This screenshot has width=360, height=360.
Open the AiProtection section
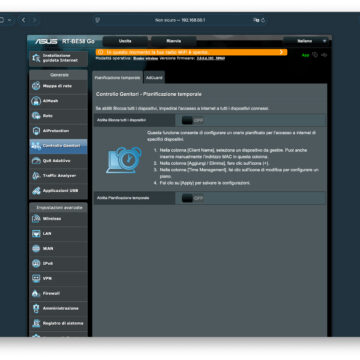click(x=59, y=131)
